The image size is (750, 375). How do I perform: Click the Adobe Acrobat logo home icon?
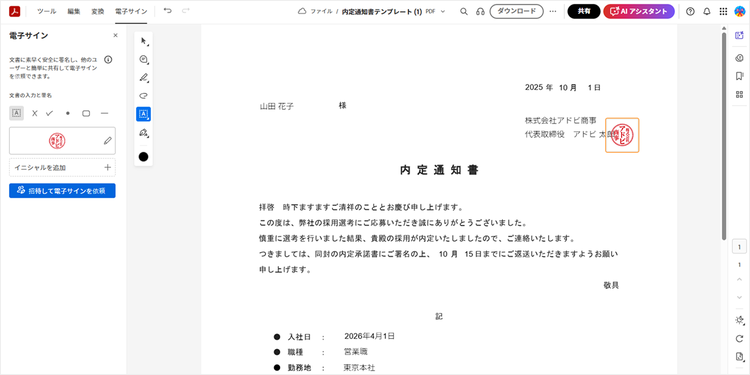tap(14, 11)
